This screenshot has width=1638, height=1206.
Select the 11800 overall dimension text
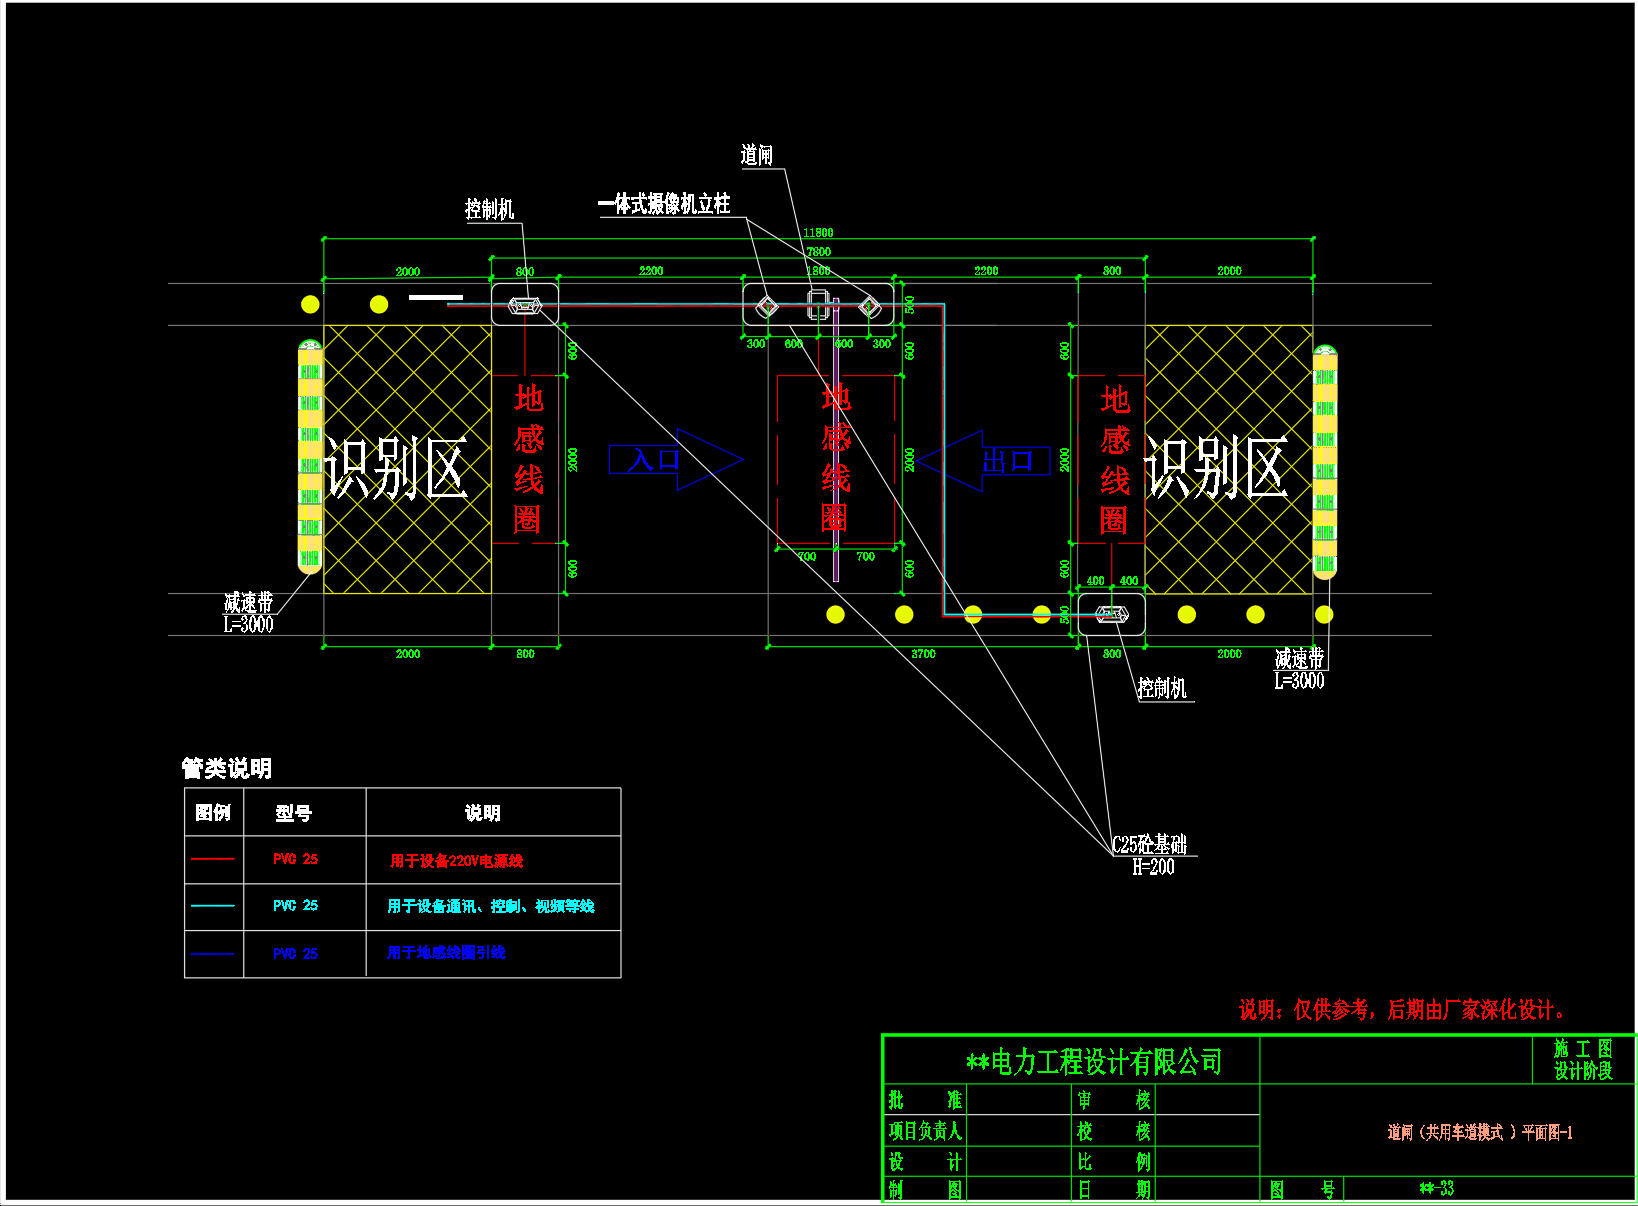(818, 233)
